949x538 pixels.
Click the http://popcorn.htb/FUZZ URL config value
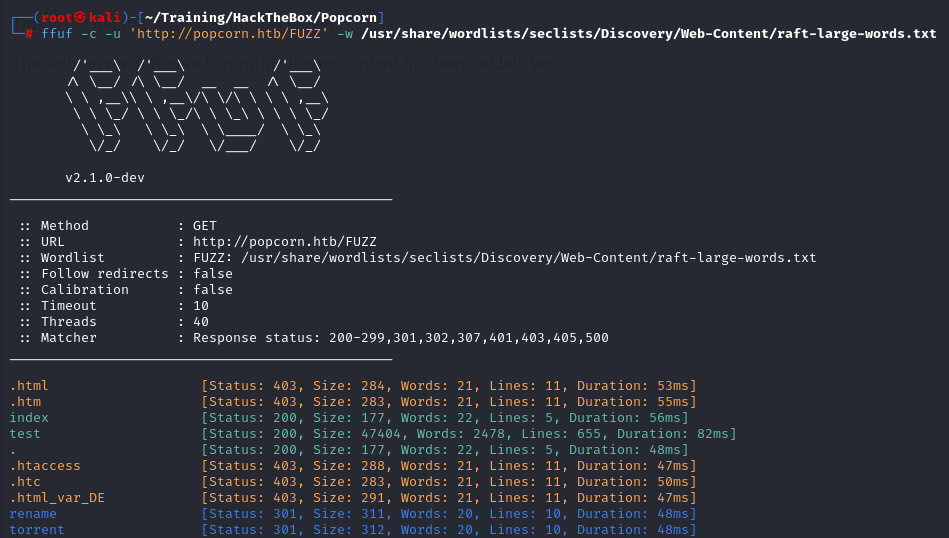284,242
